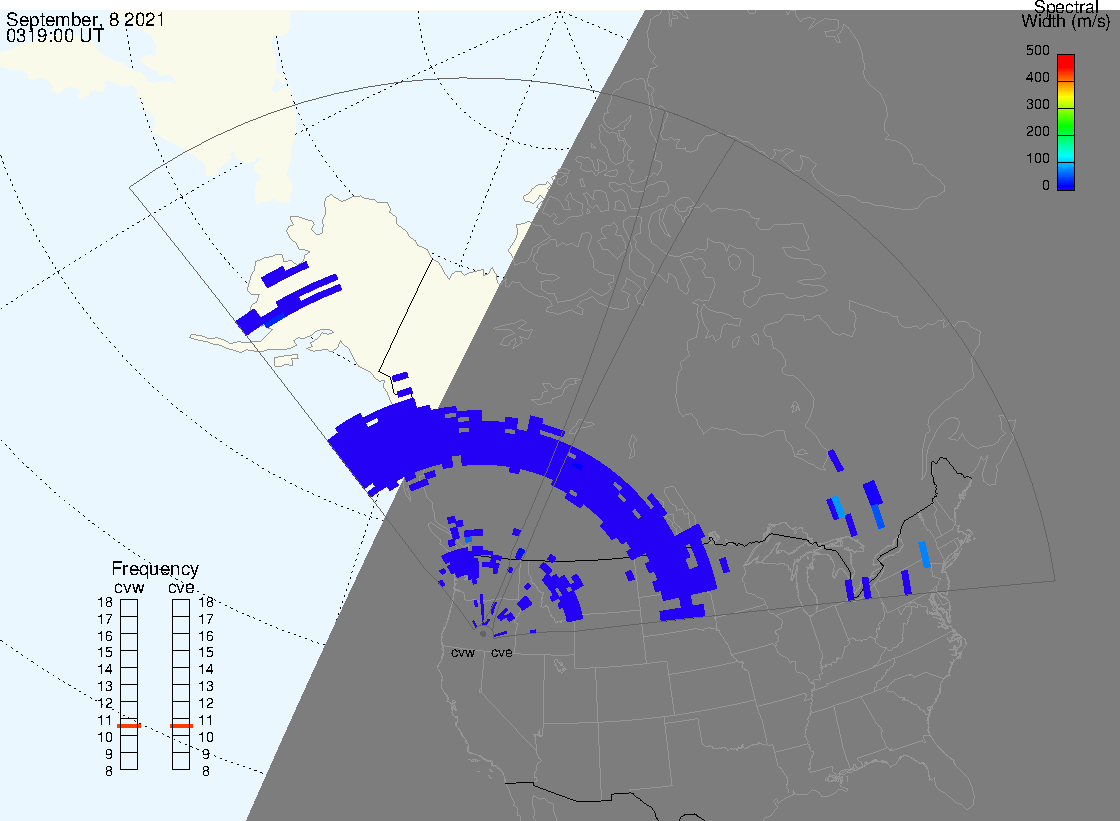The width and height of the screenshot is (1120, 821).
Task: Click the red cve frequency marker
Action: (x=181, y=726)
